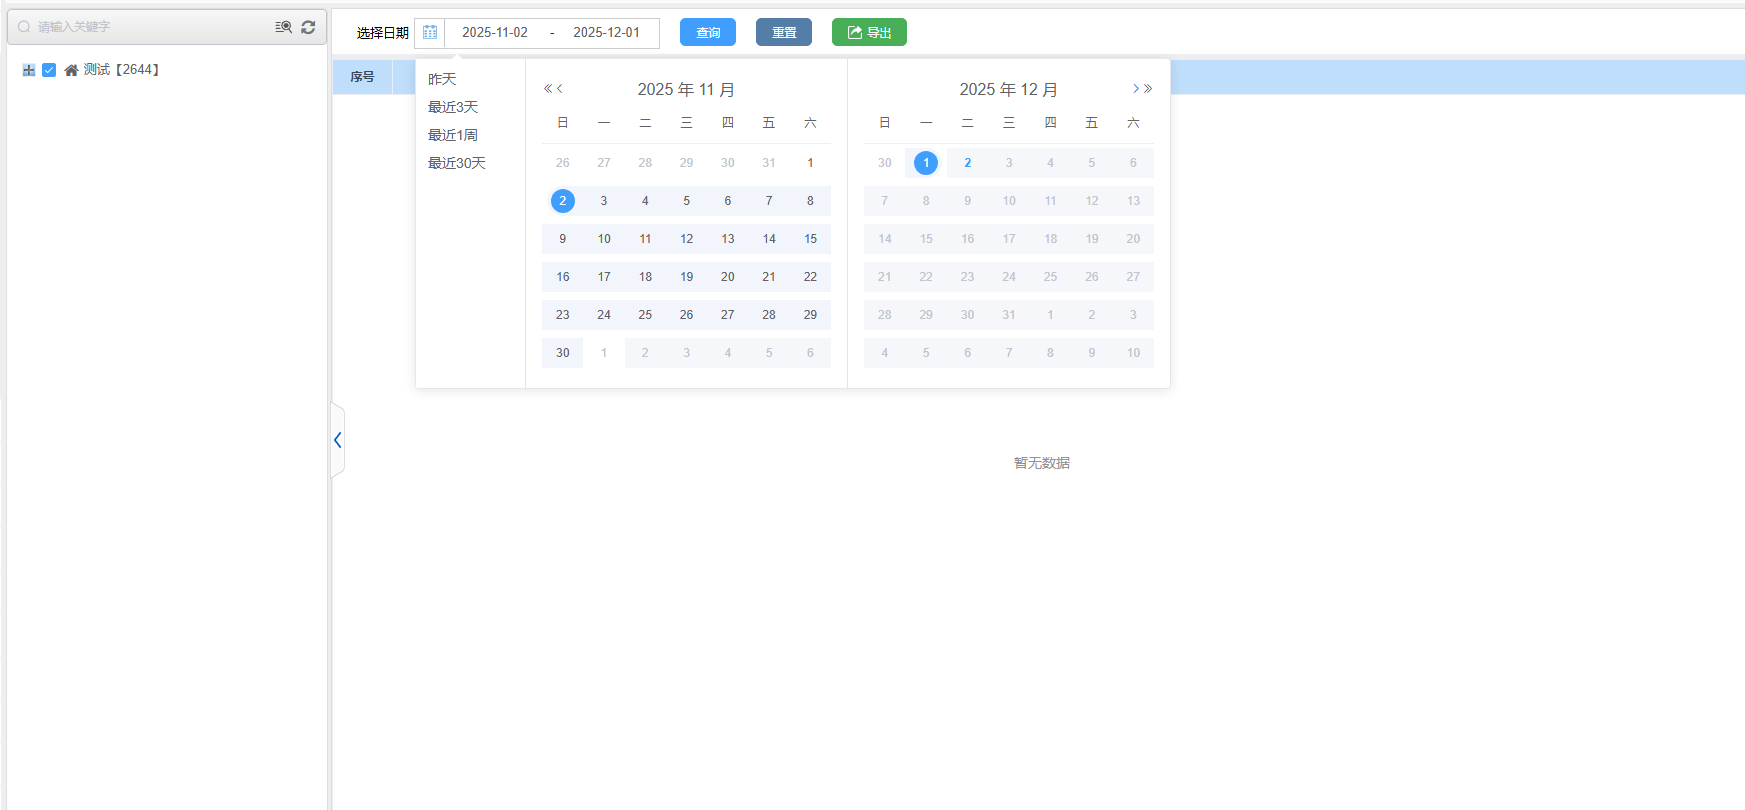Viewport: 1745px width, 810px height.
Task: Uncheck the 测试【2644】 checkbox
Action: [49, 70]
